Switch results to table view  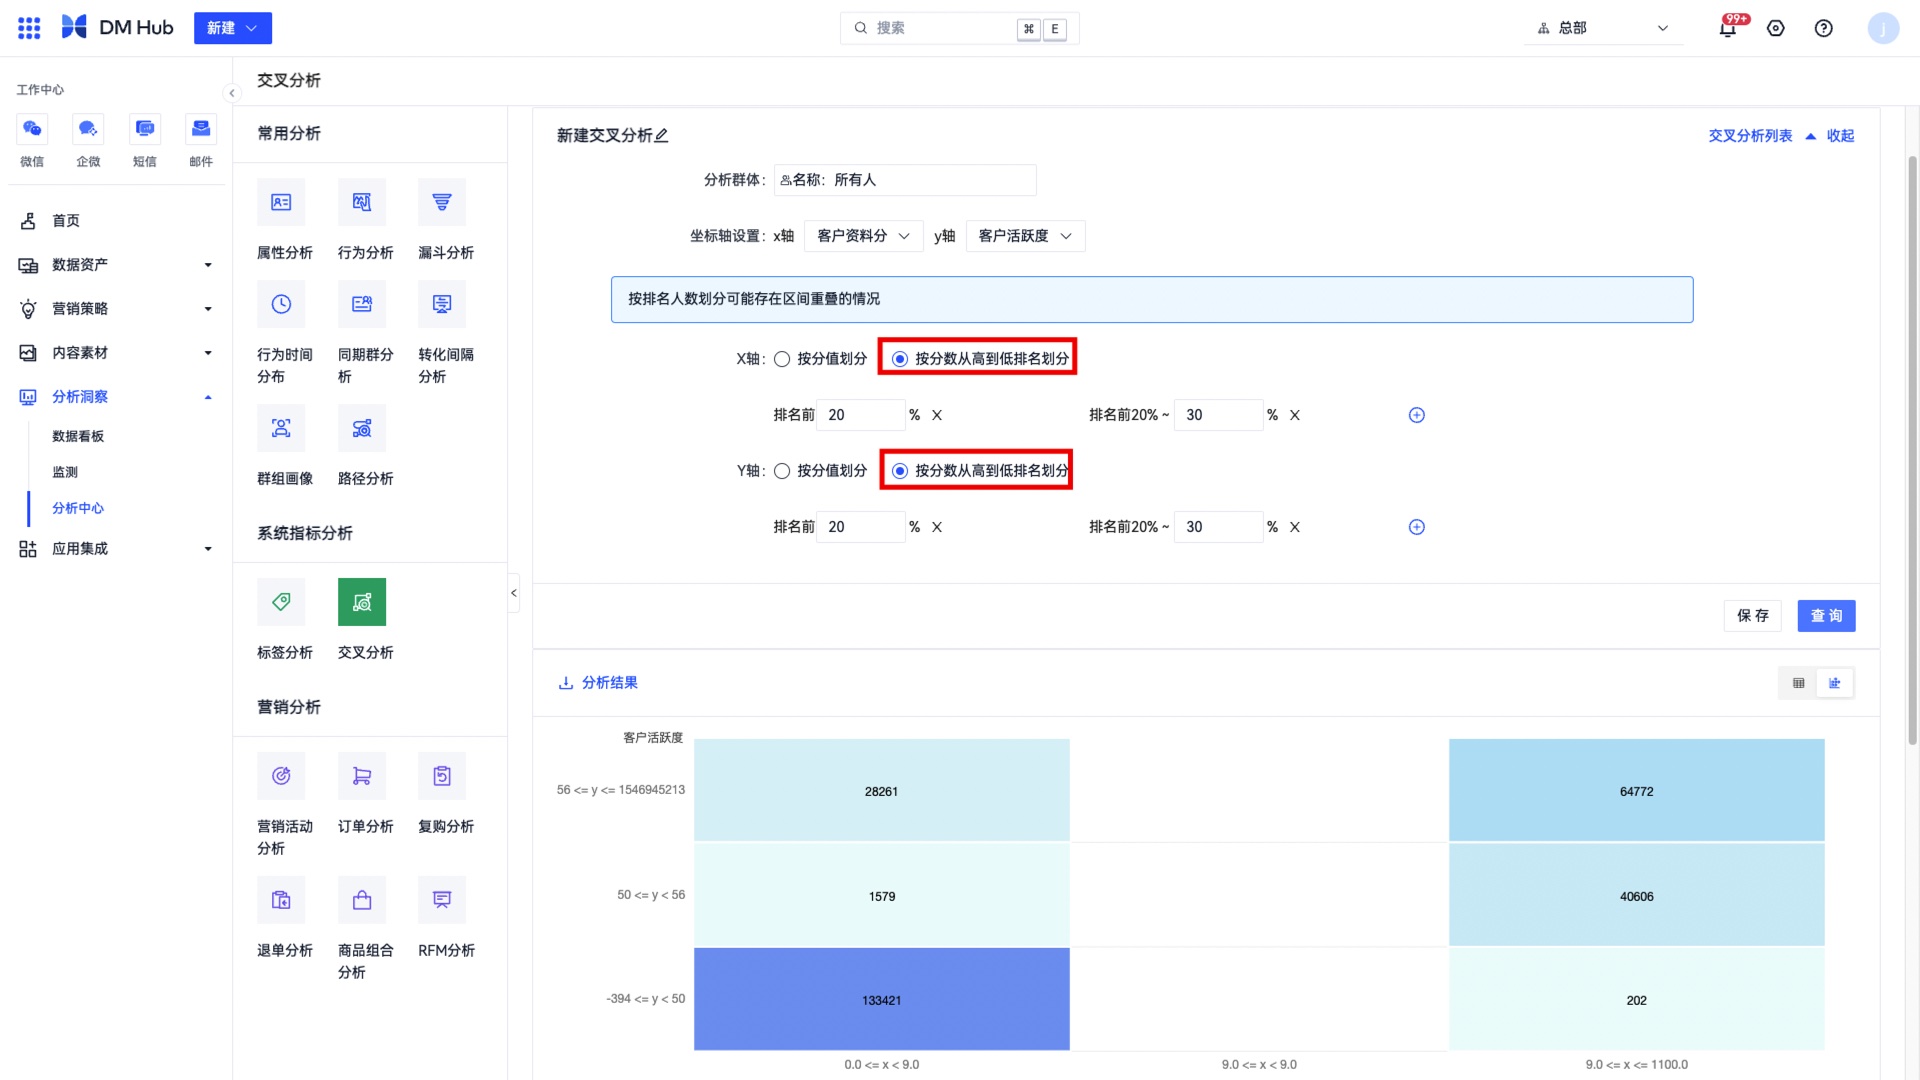click(x=1799, y=683)
